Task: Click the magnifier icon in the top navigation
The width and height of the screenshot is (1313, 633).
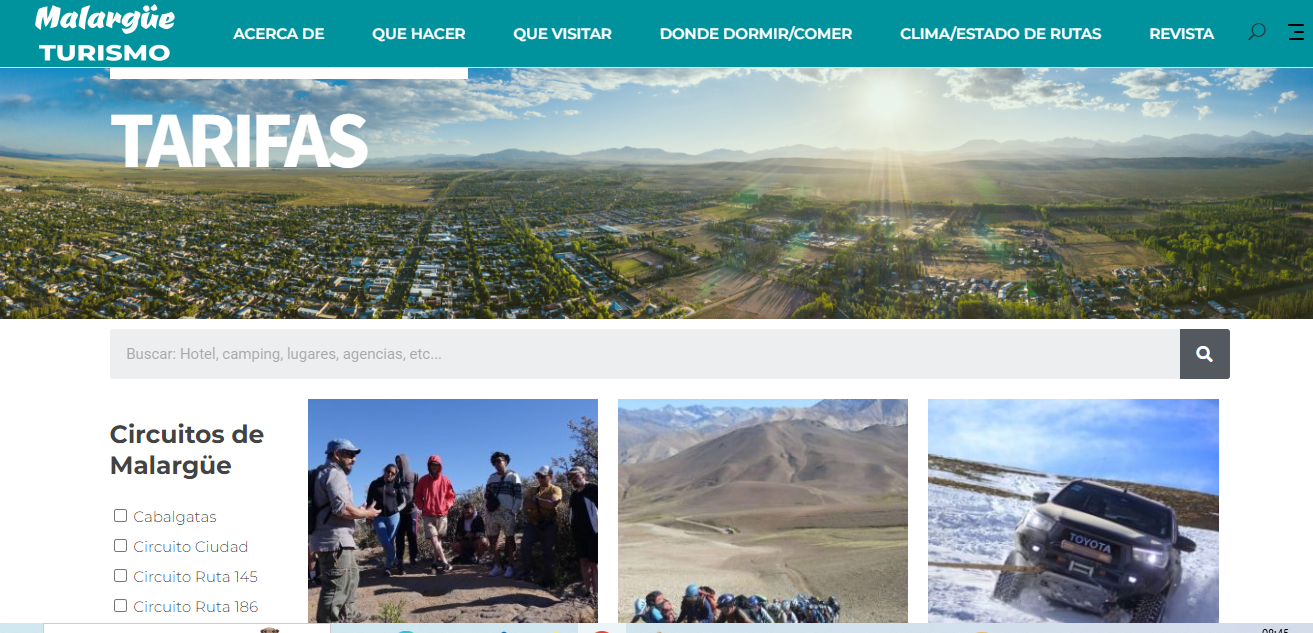Action: 1257,32
